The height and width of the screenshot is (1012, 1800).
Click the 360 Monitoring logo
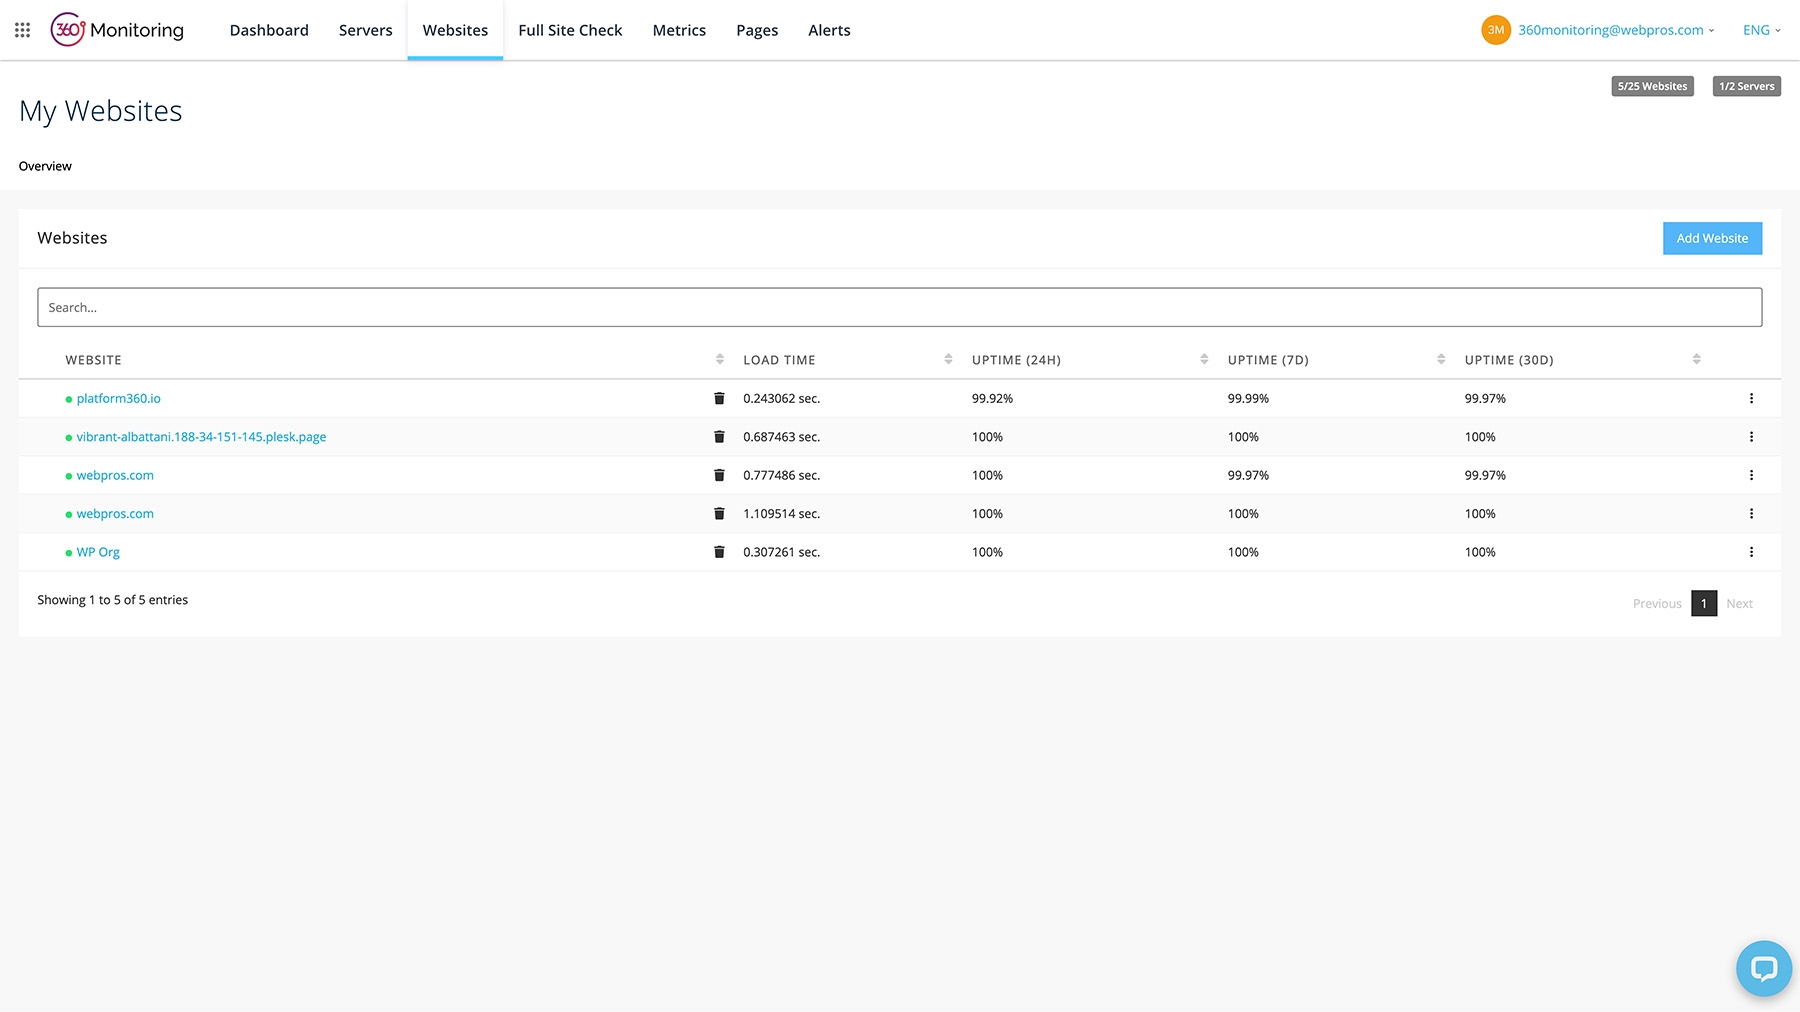tap(117, 30)
